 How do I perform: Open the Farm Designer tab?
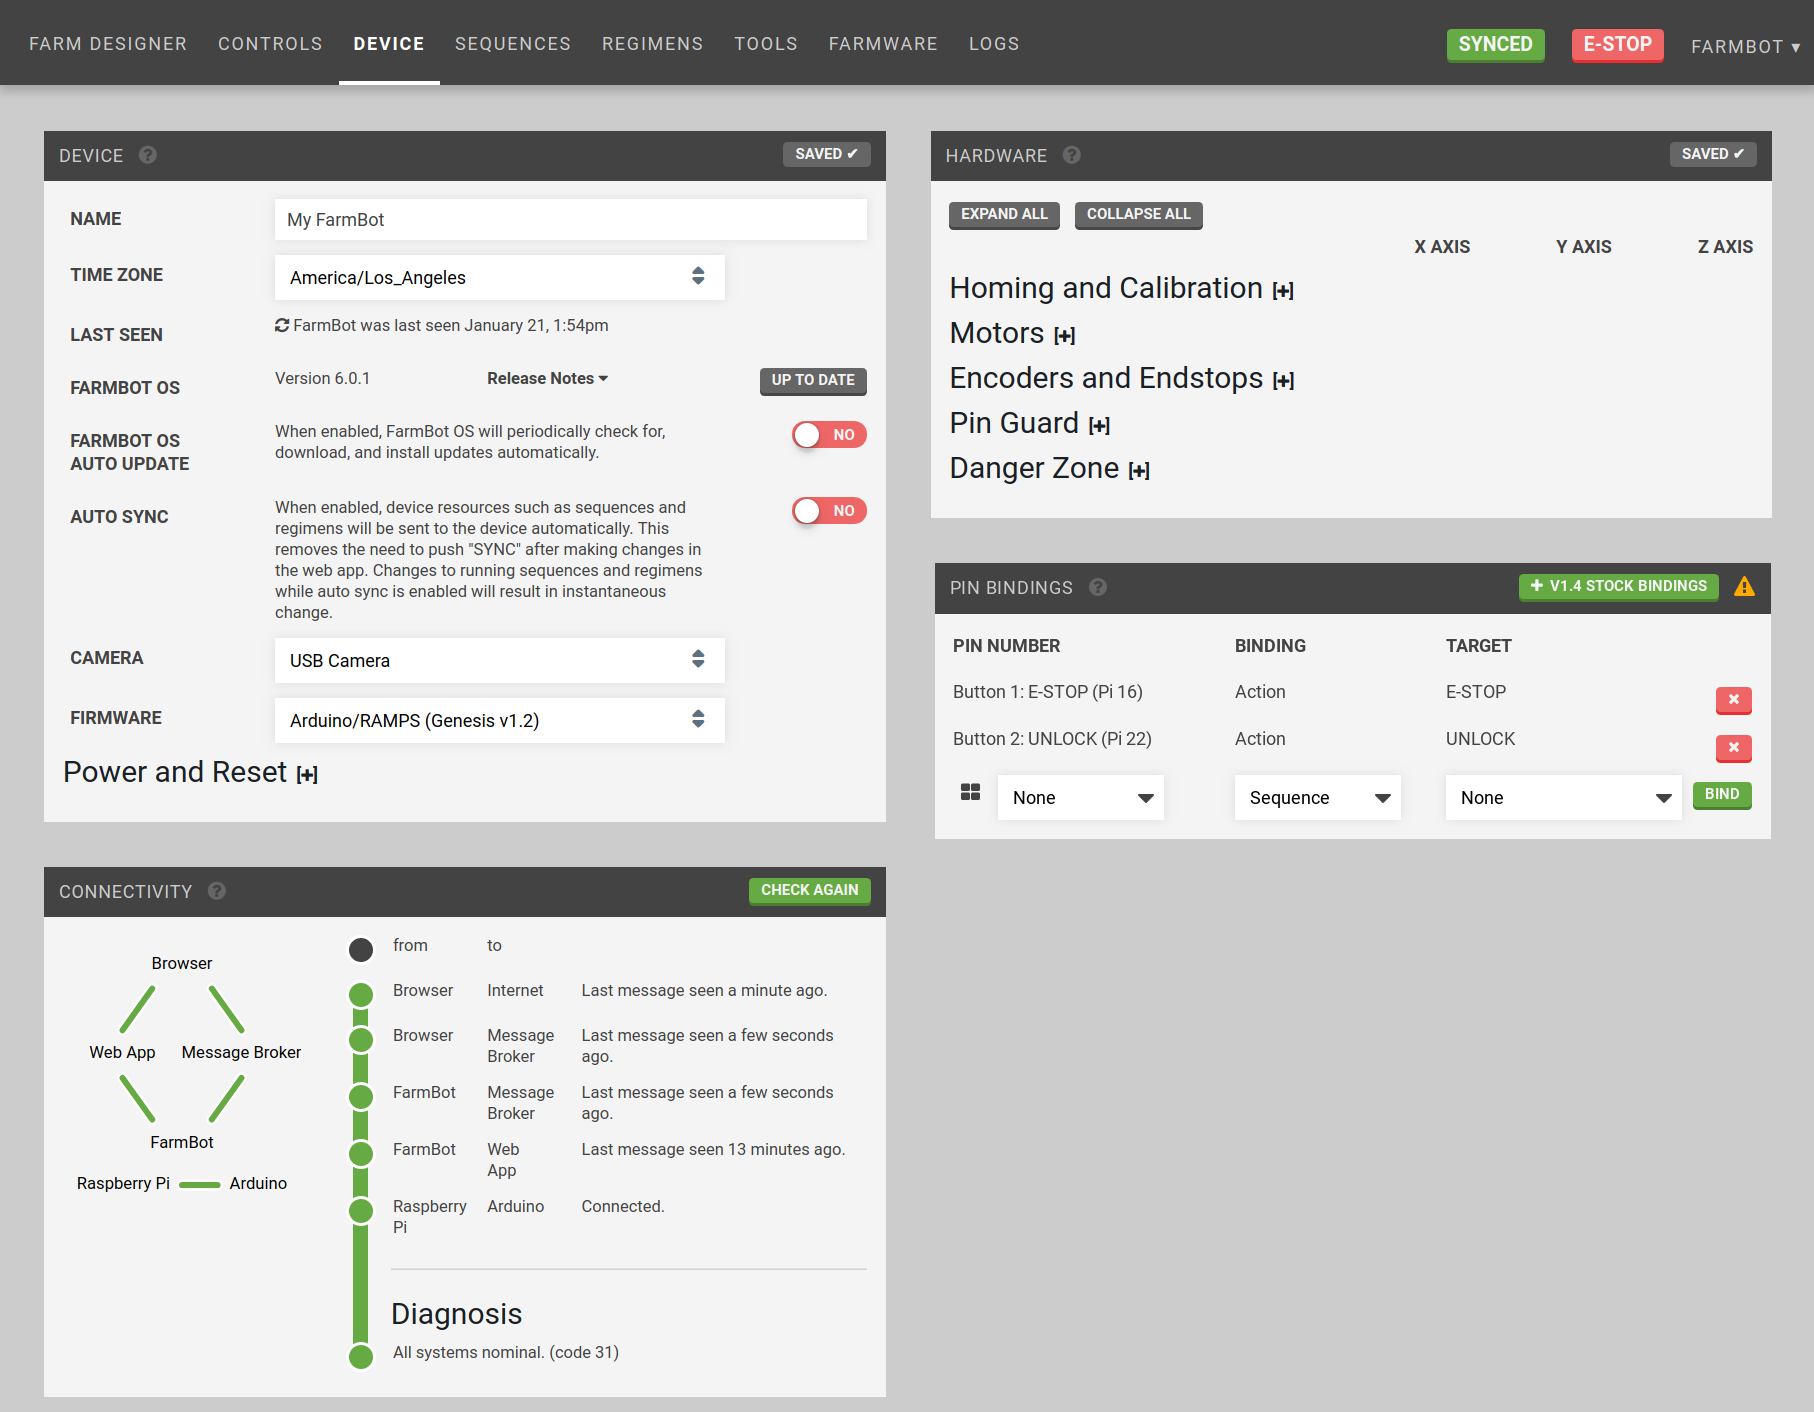108,44
